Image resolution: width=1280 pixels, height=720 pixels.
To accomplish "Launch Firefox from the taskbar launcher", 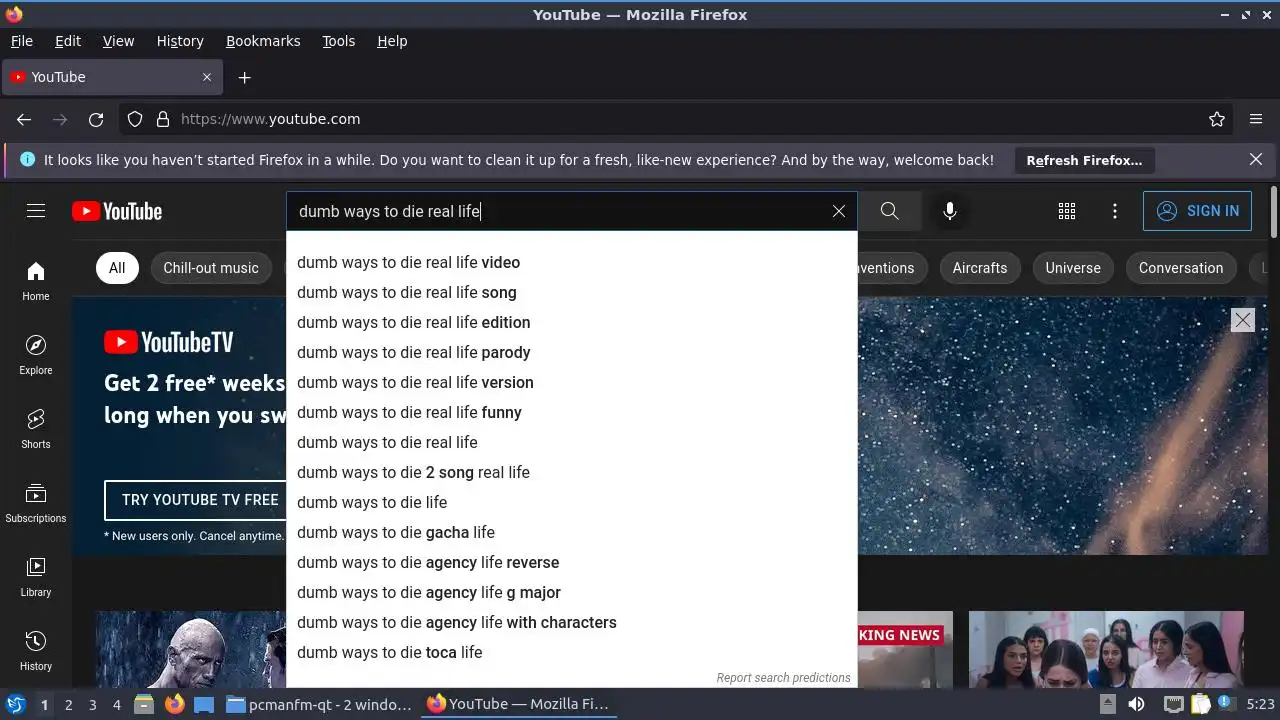I will pos(174,704).
